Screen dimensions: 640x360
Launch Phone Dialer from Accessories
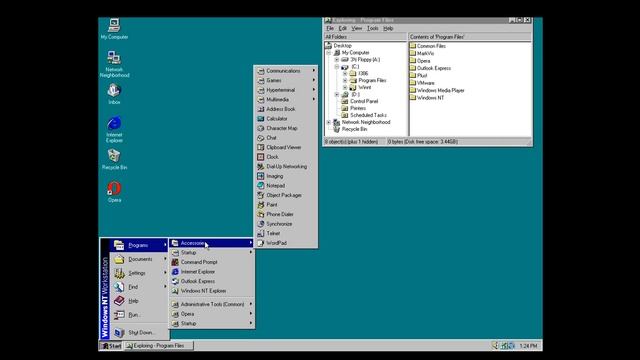click(285, 214)
